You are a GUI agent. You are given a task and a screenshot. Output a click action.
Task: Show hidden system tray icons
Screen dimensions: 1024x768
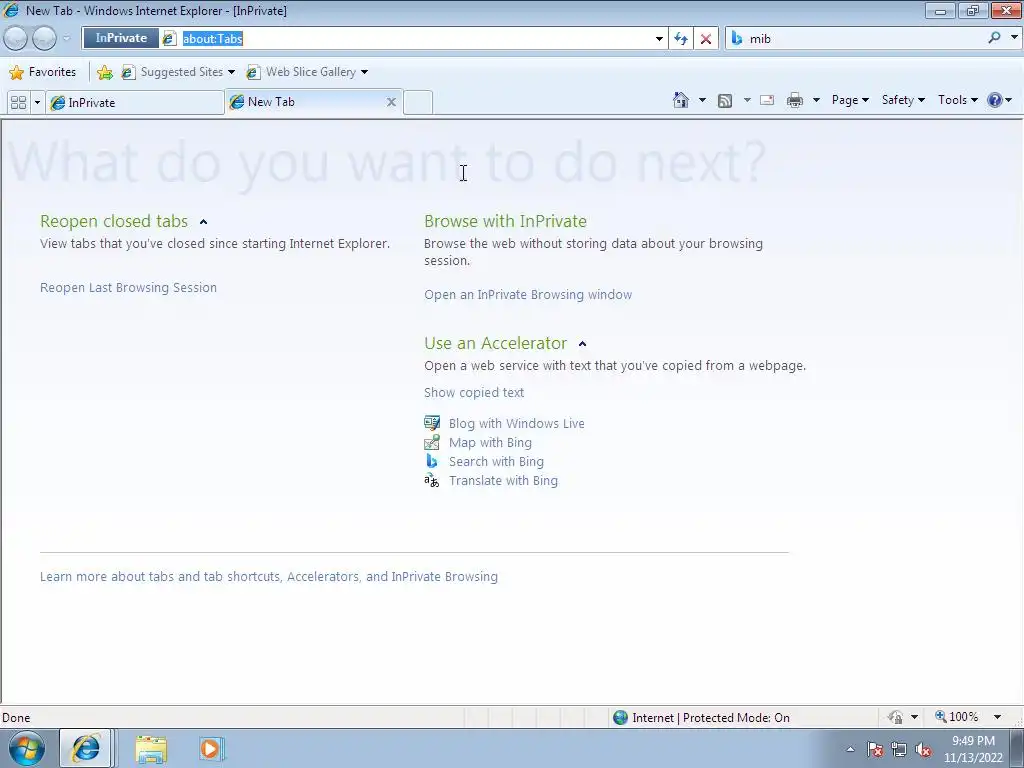coord(850,749)
